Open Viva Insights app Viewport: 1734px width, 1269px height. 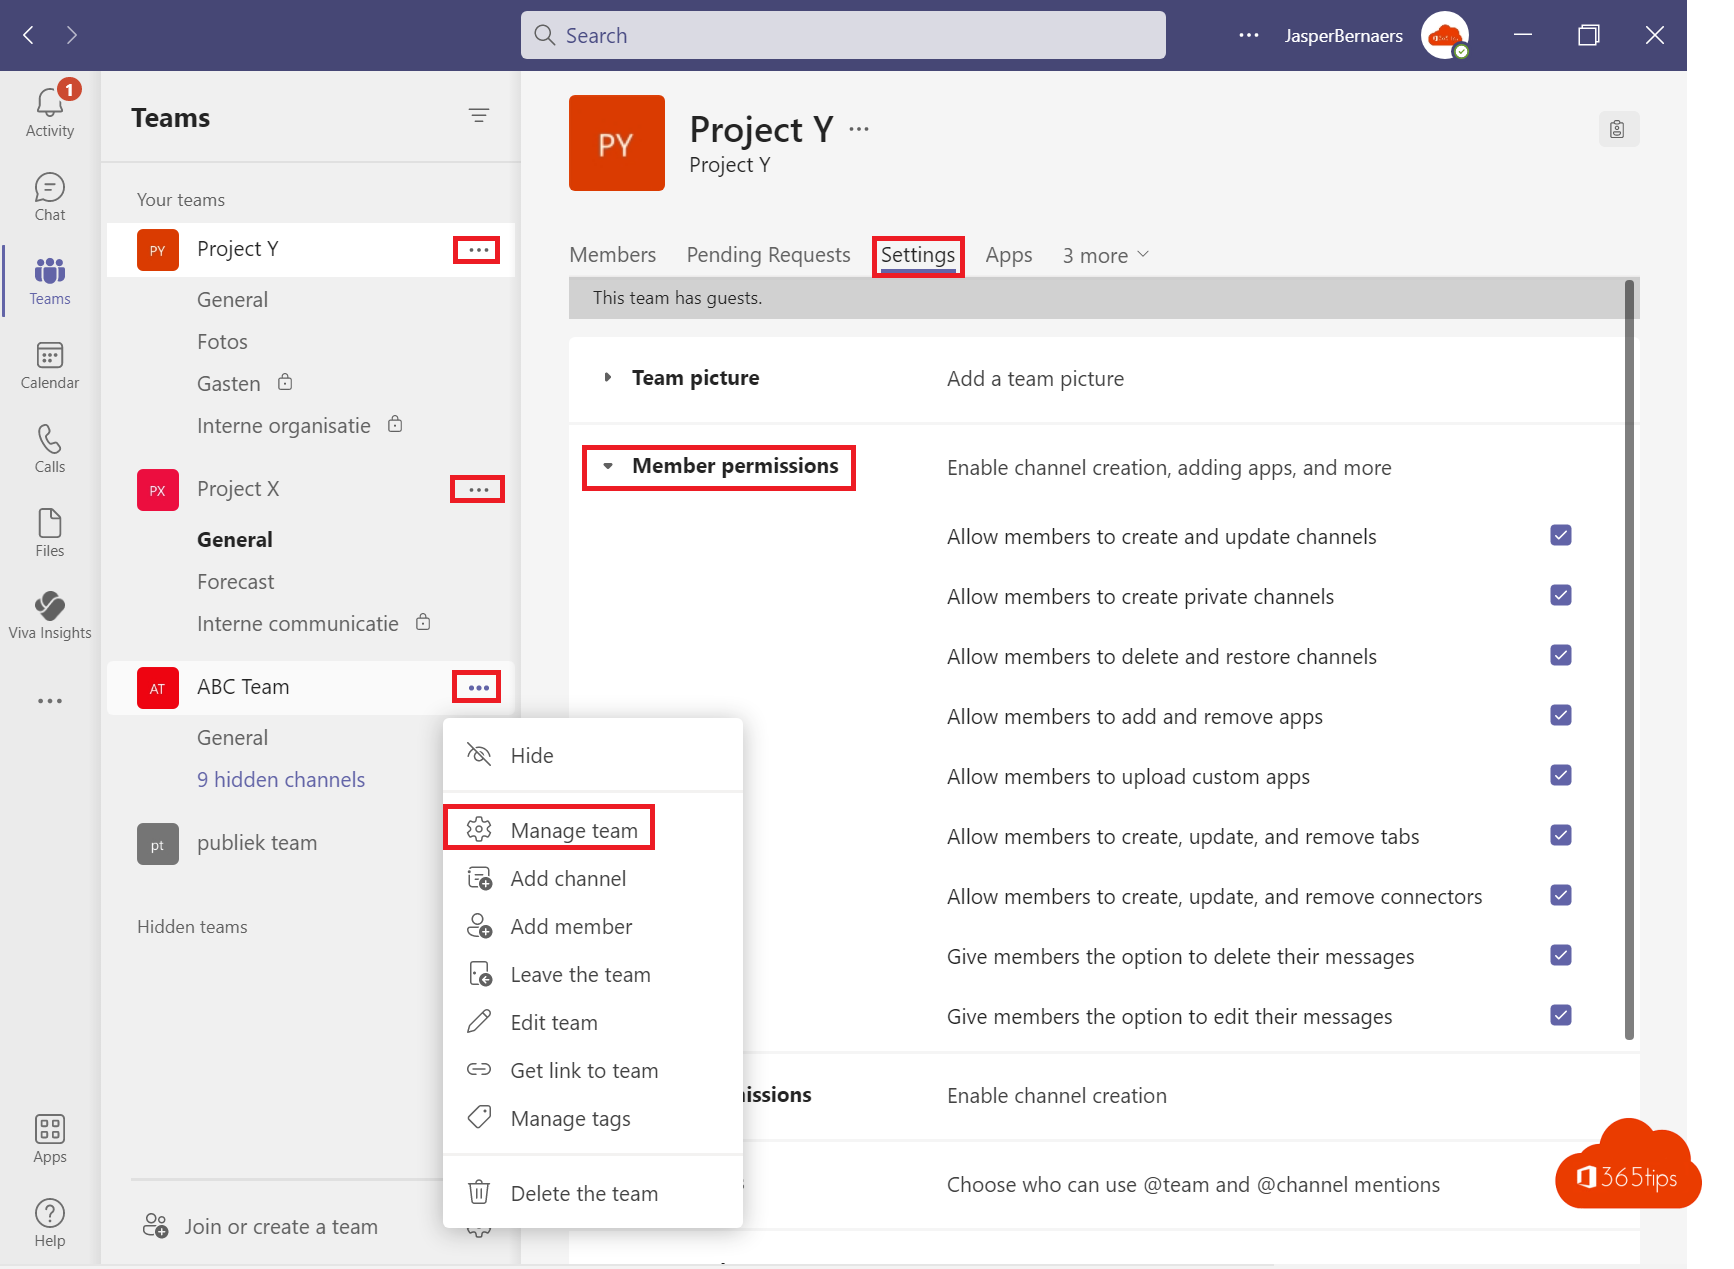pyautogui.click(x=49, y=615)
